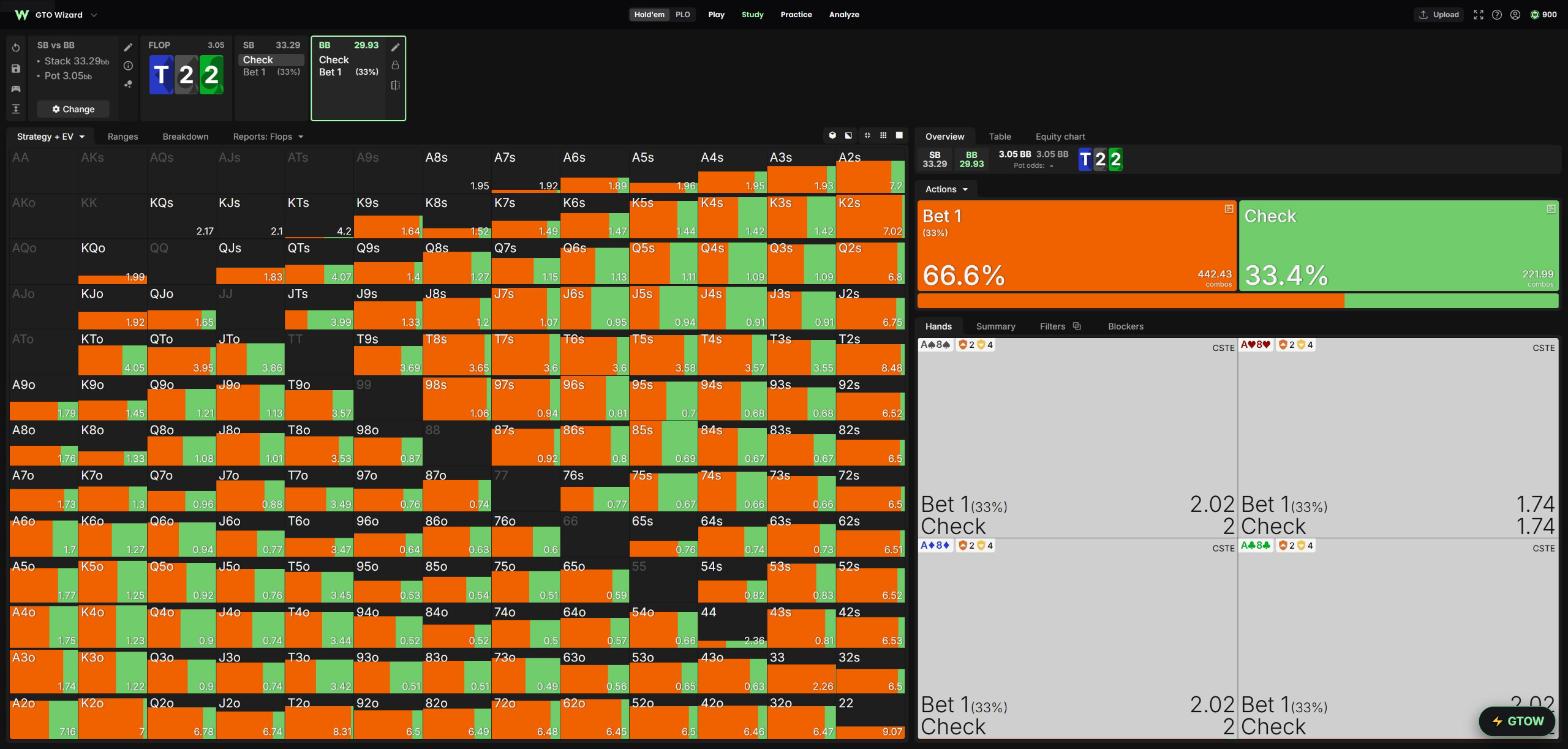Screen dimensions: 1568x749
Task: Click the table seat icon in left sidebar
Action: (x=16, y=89)
